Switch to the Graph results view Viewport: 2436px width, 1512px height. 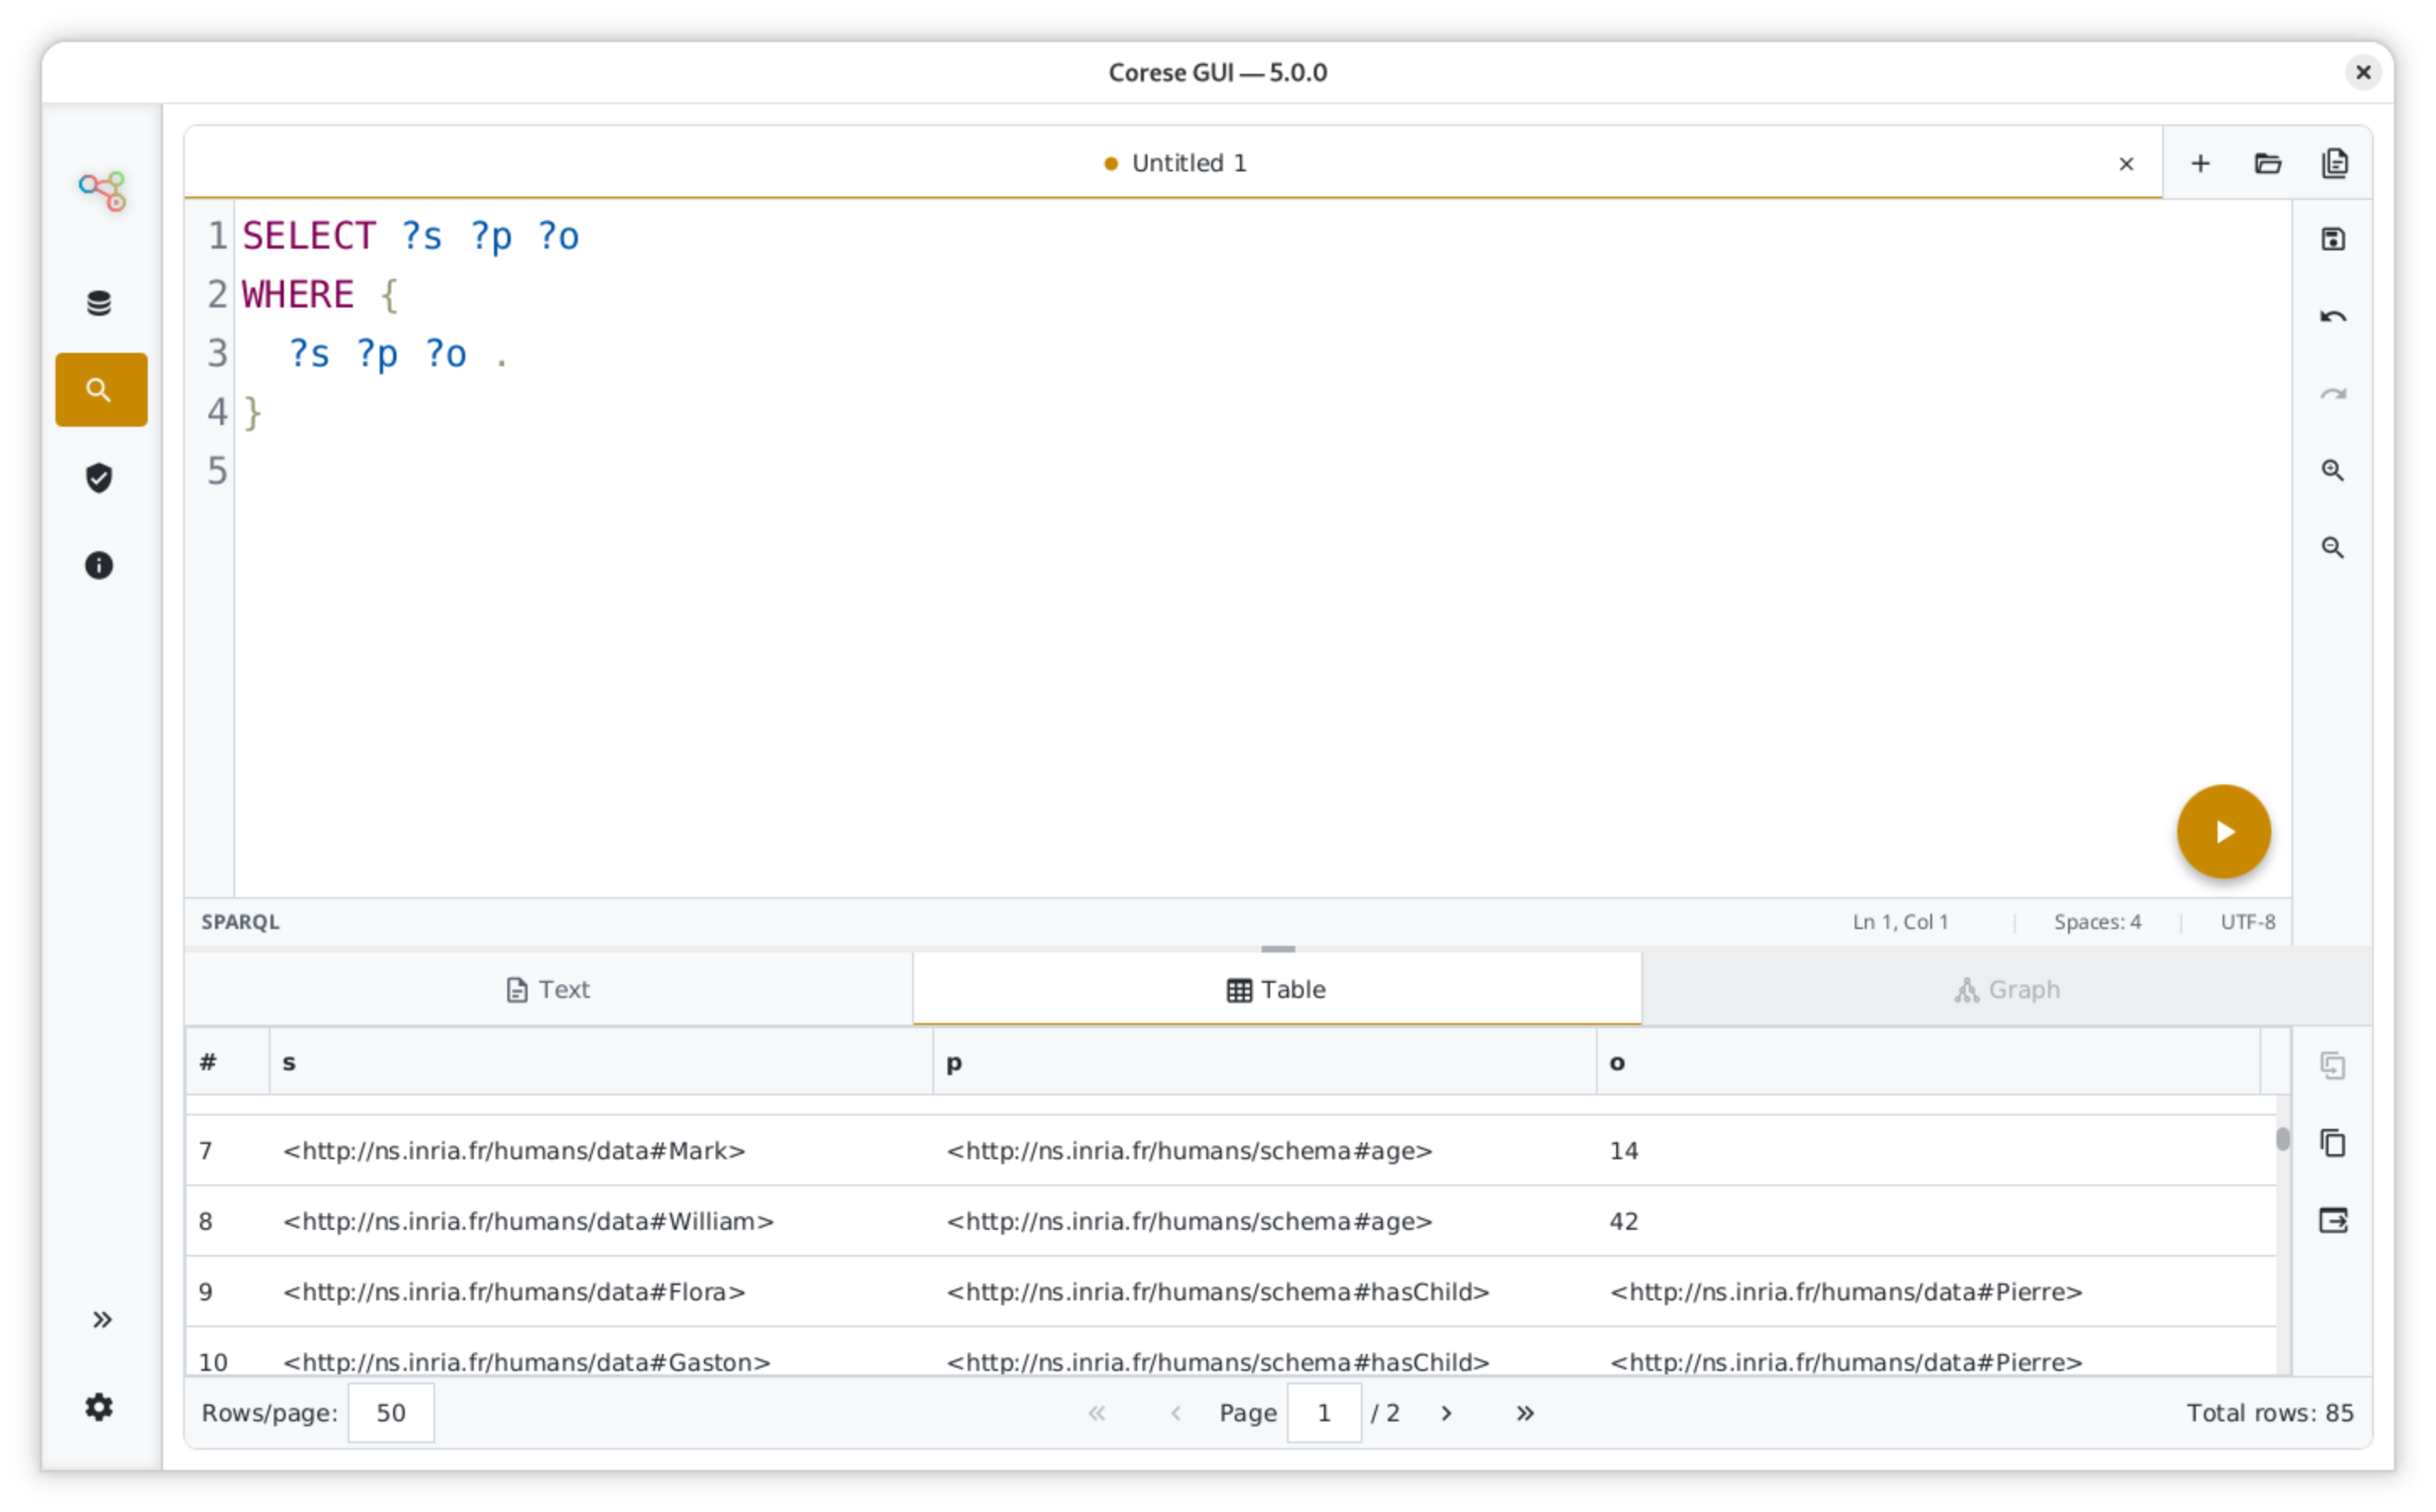(x=2007, y=989)
